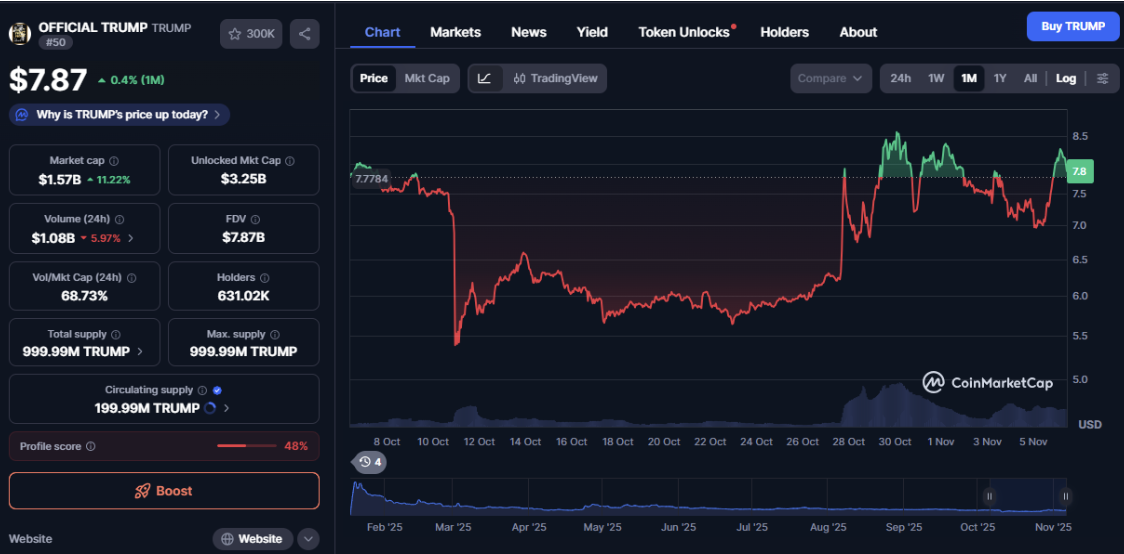Grab the left range handle on timeline
The height and width of the screenshot is (554, 1124).
[x=989, y=496]
